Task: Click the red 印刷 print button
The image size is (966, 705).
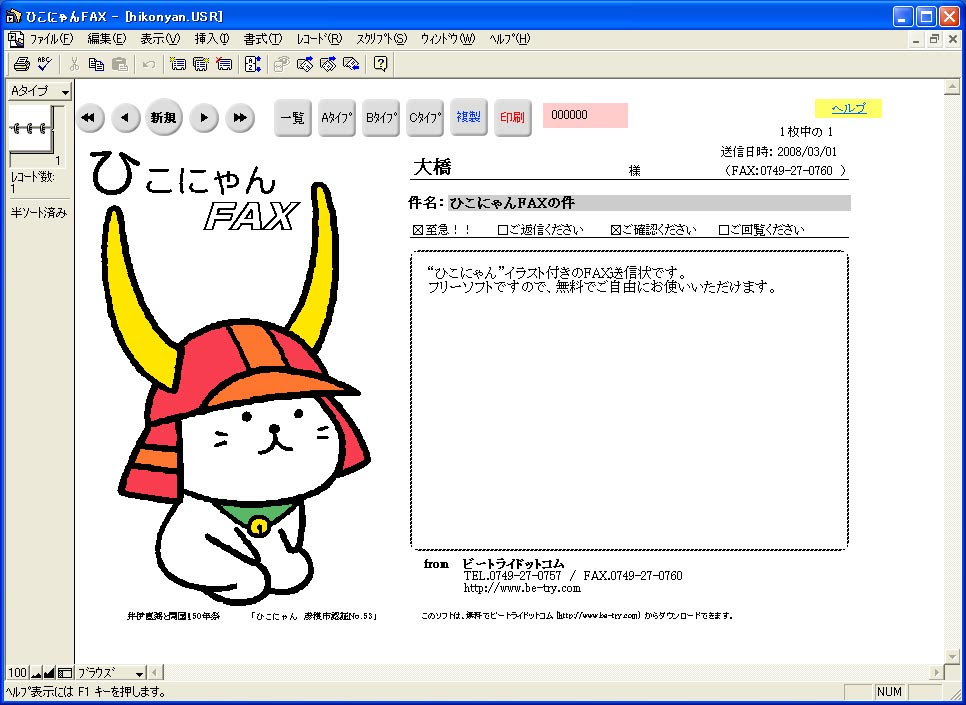Action: click(513, 117)
